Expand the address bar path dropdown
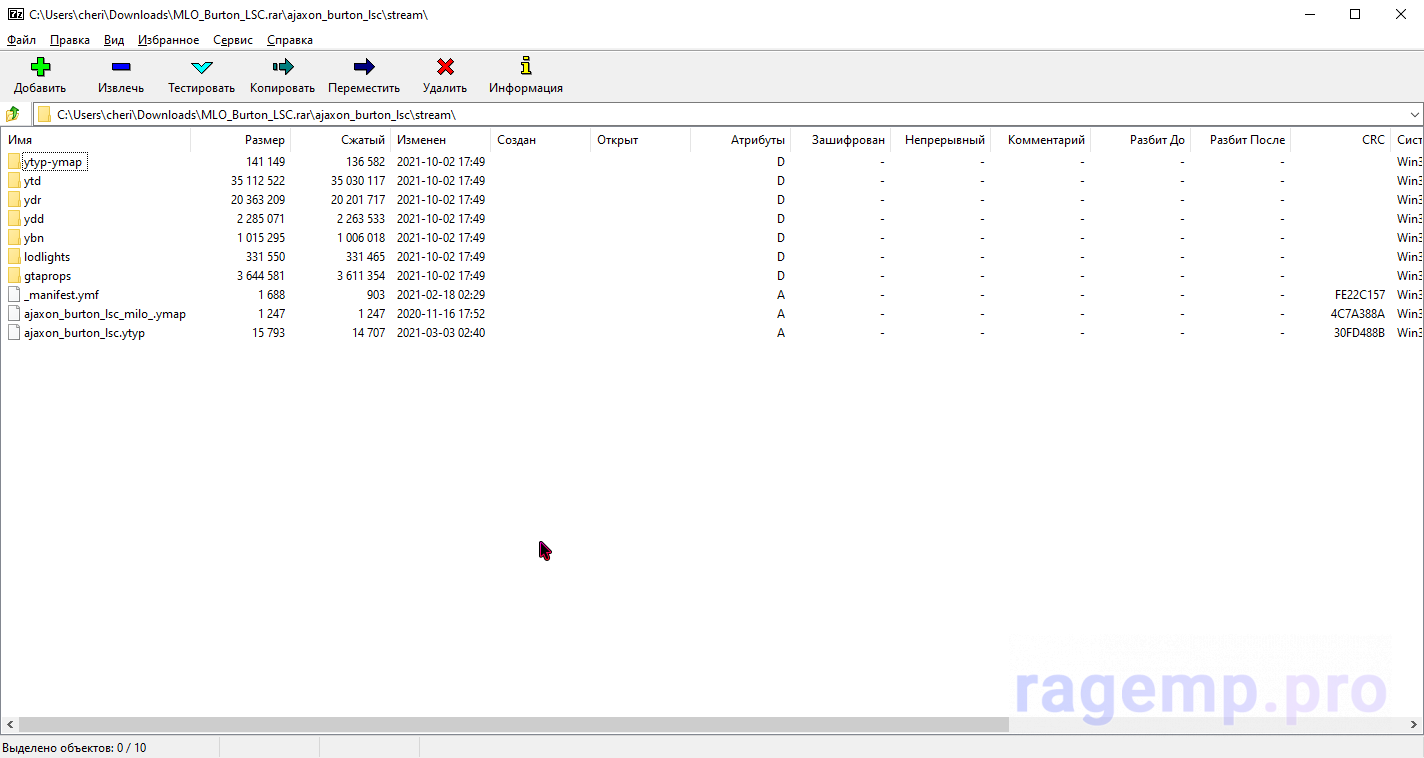This screenshot has width=1424, height=758. [1414, 115]
